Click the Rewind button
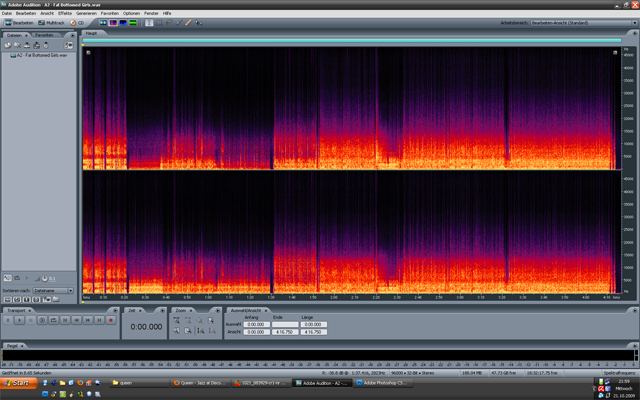The width and height of the screenshot is (640, 400). (76, 320)
